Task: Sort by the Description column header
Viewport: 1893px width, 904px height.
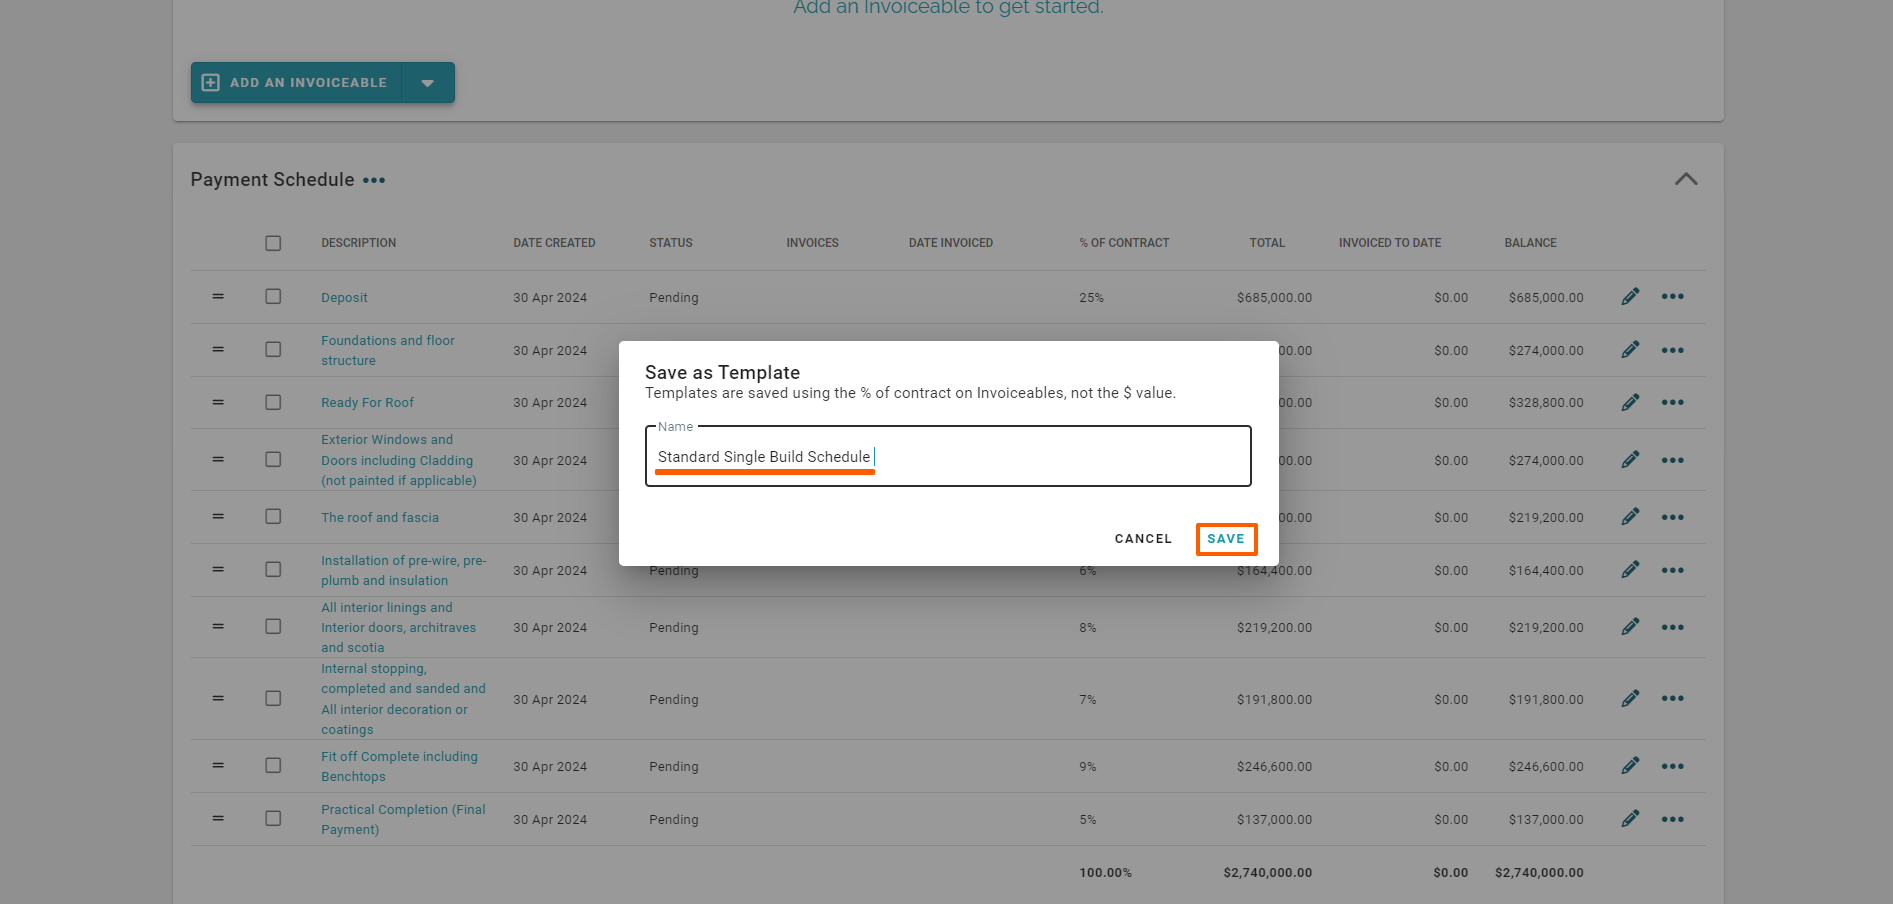Action: [x=358, y=243]
